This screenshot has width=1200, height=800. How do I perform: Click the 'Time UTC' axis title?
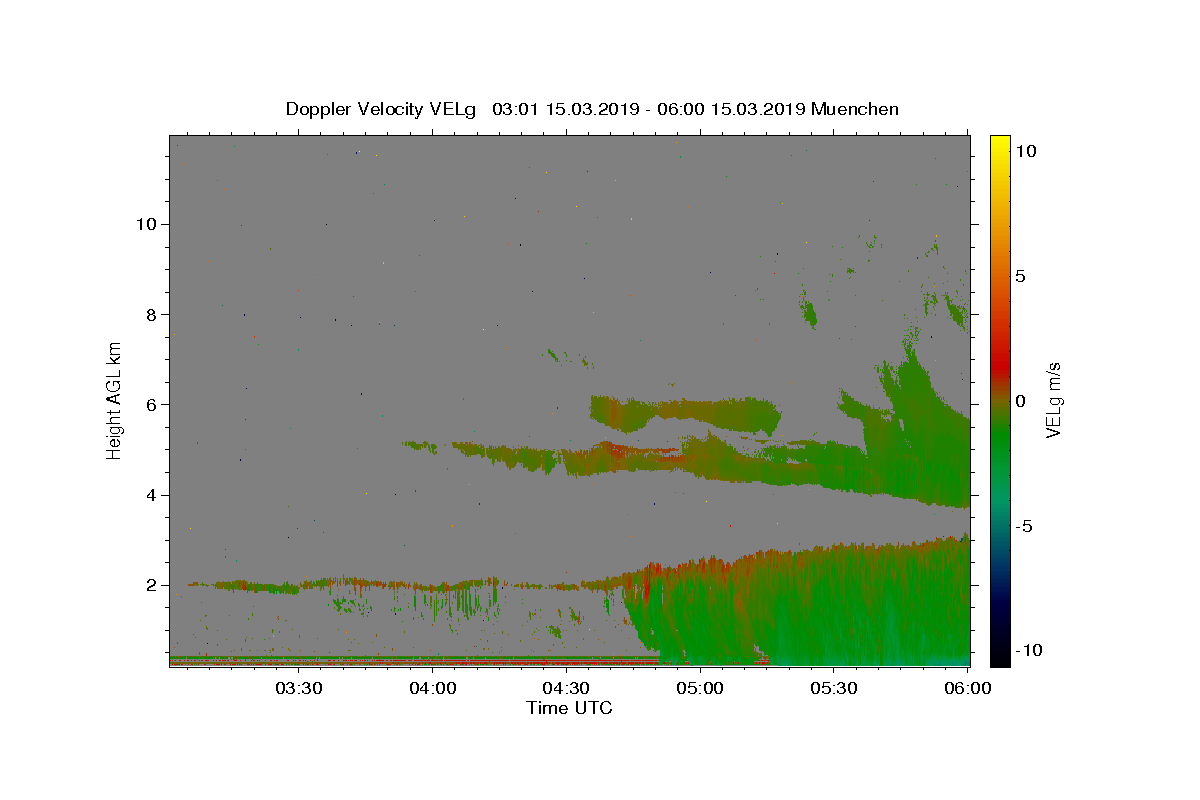[569, 708]
